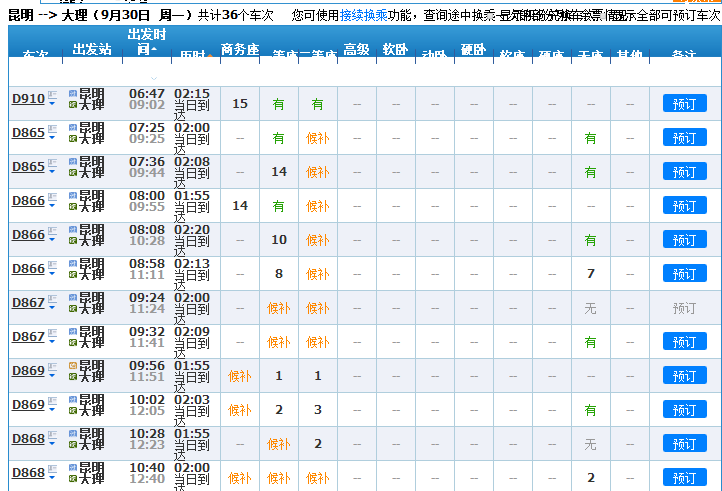Click the ID card icon for the 10:40 D868
This screenshot has width=722, height=491.
coord(52,469)
